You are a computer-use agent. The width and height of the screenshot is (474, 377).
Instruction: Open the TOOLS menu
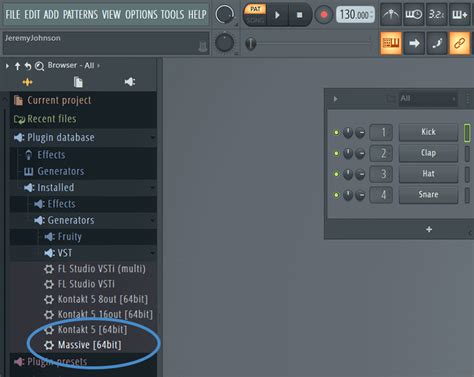[x=172, y=14]
